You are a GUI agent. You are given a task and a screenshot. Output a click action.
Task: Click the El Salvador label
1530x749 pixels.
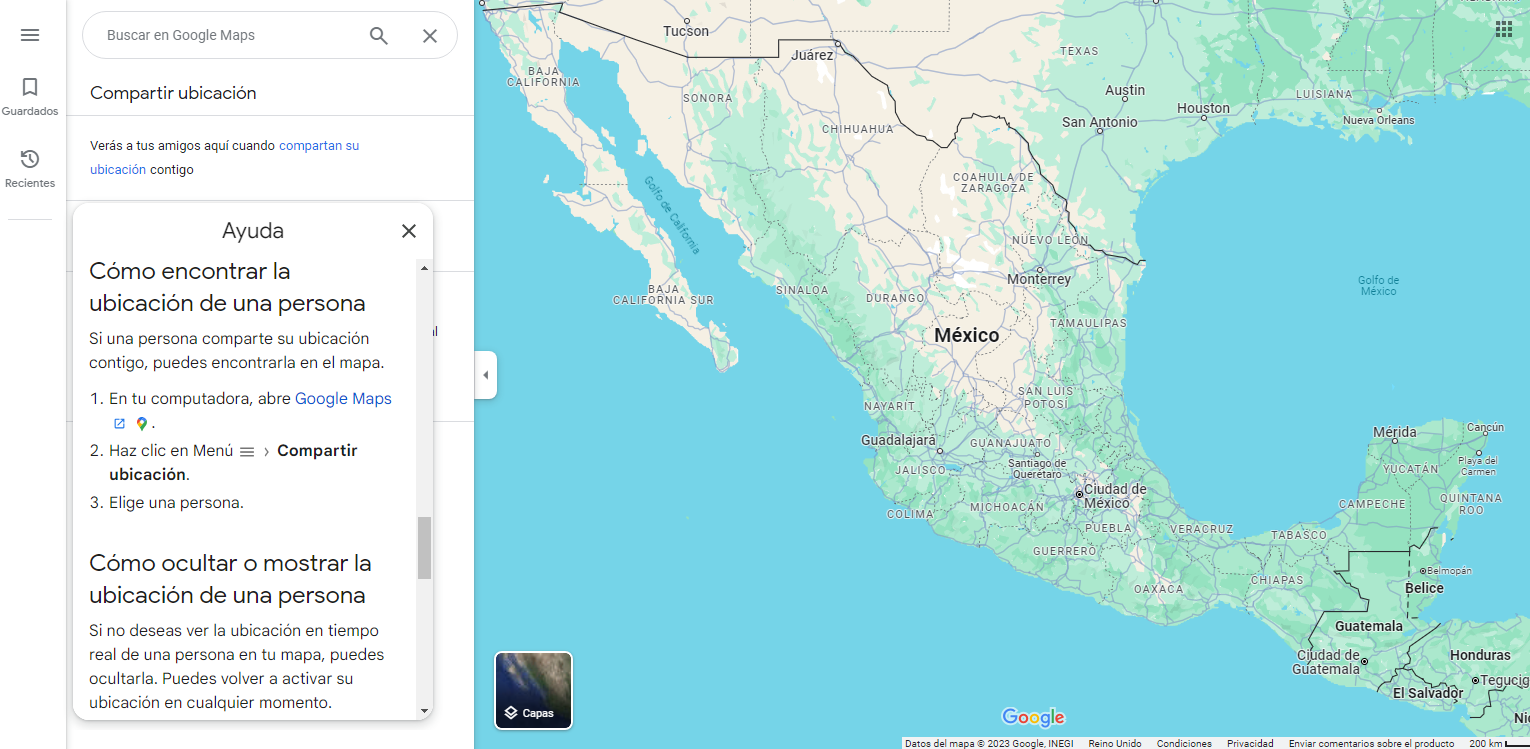pos(1428,693)
